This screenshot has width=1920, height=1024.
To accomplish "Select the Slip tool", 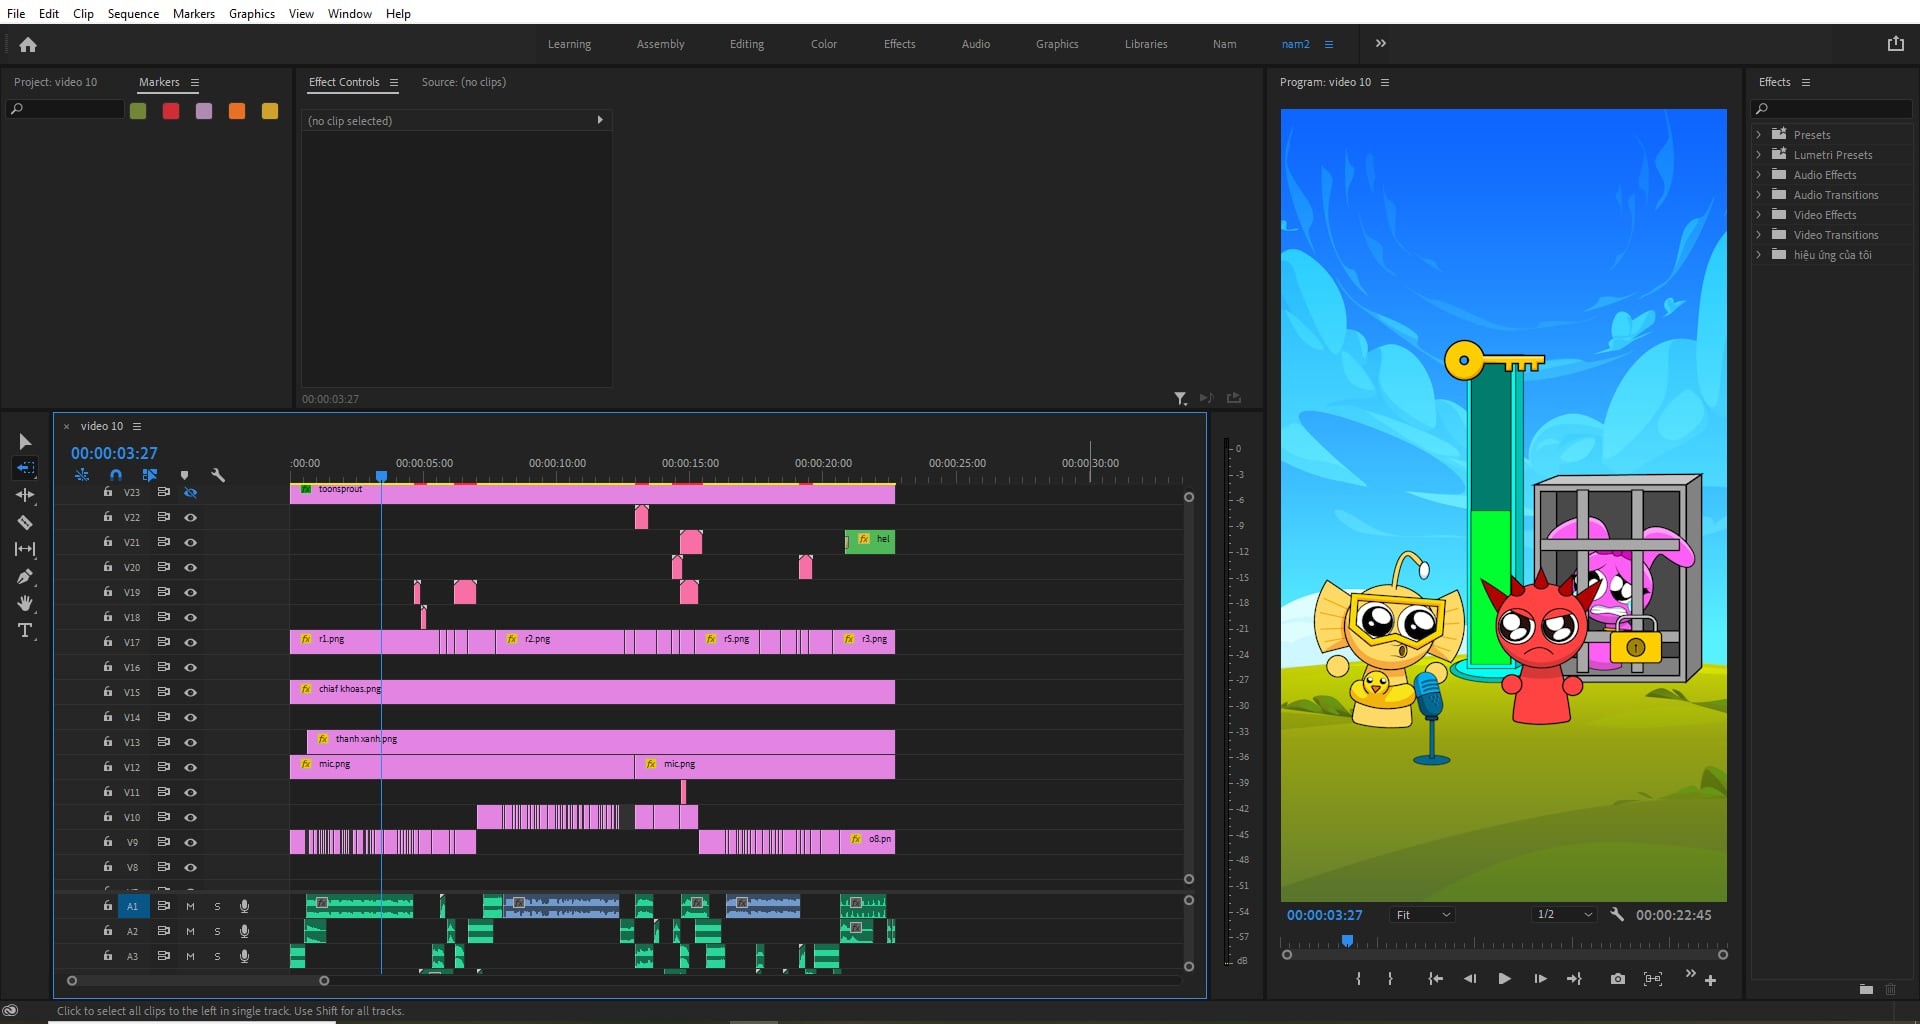I will [x=25, y=549].
